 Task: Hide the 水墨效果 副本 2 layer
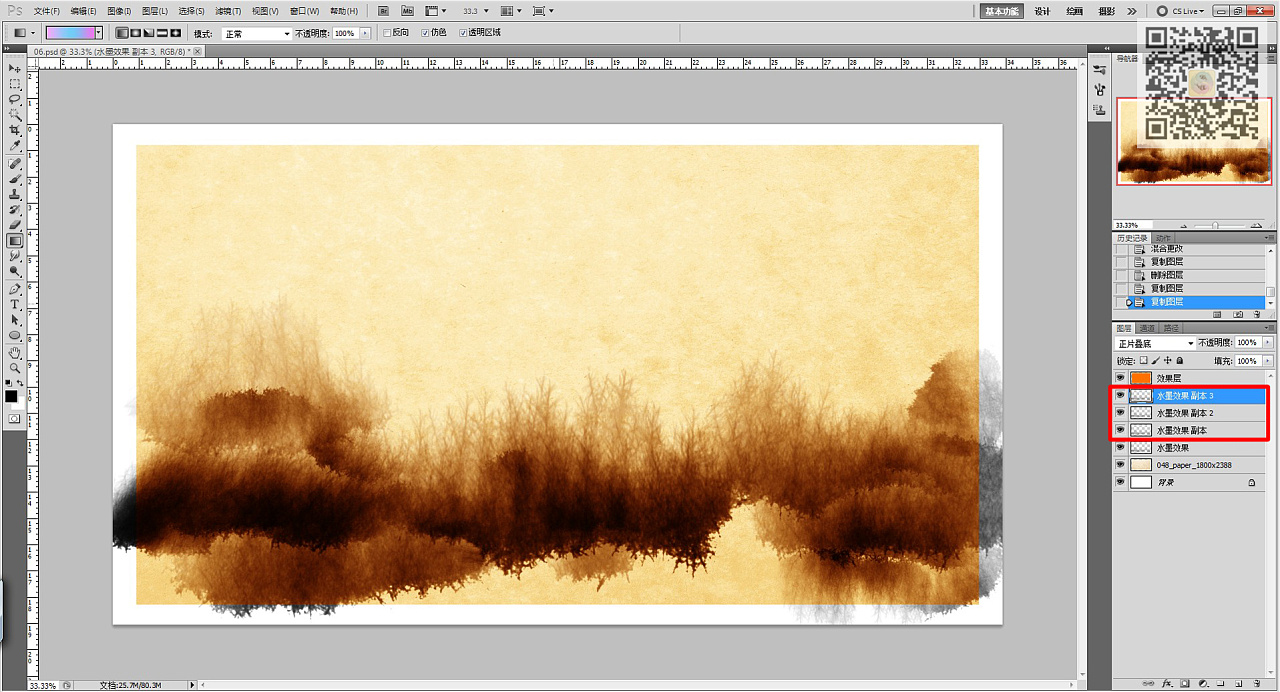point(1120,413)
